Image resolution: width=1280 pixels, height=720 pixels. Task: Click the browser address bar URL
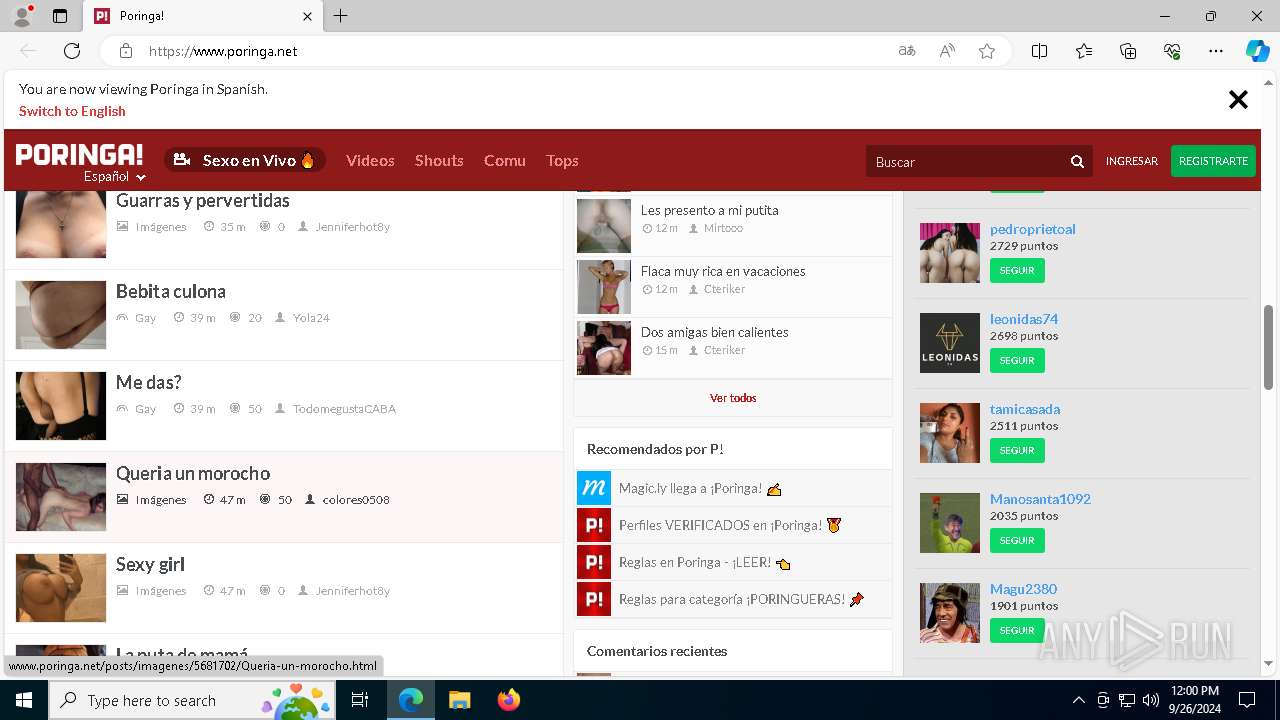click(x=223, y=51)
